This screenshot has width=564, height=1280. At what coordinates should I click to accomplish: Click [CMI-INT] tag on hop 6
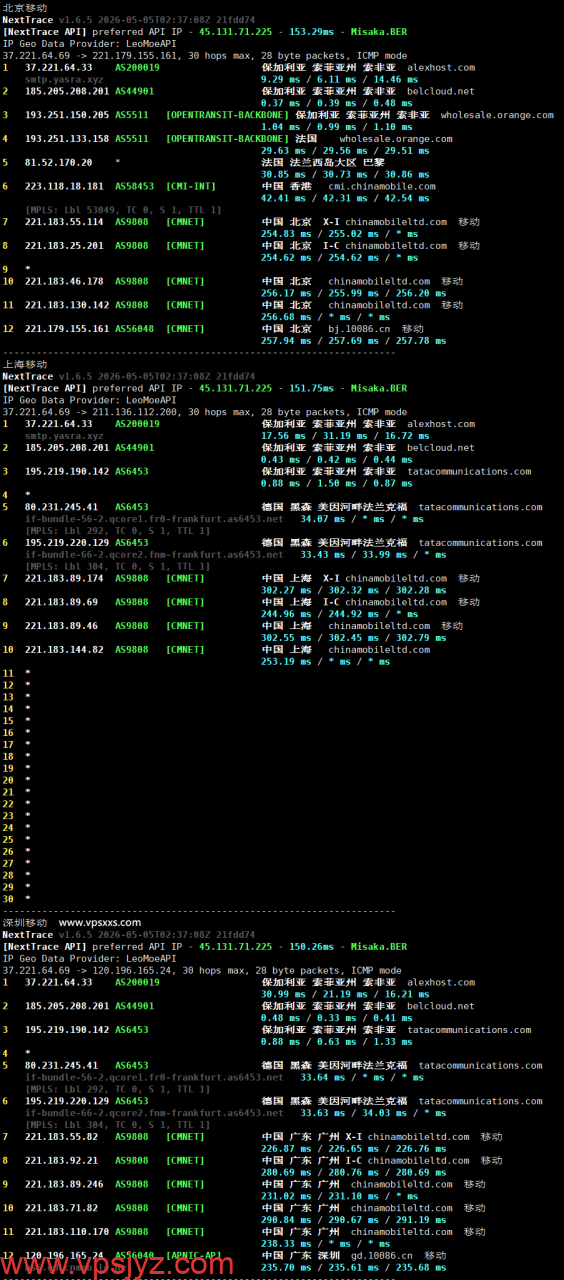tap(190, 186)
